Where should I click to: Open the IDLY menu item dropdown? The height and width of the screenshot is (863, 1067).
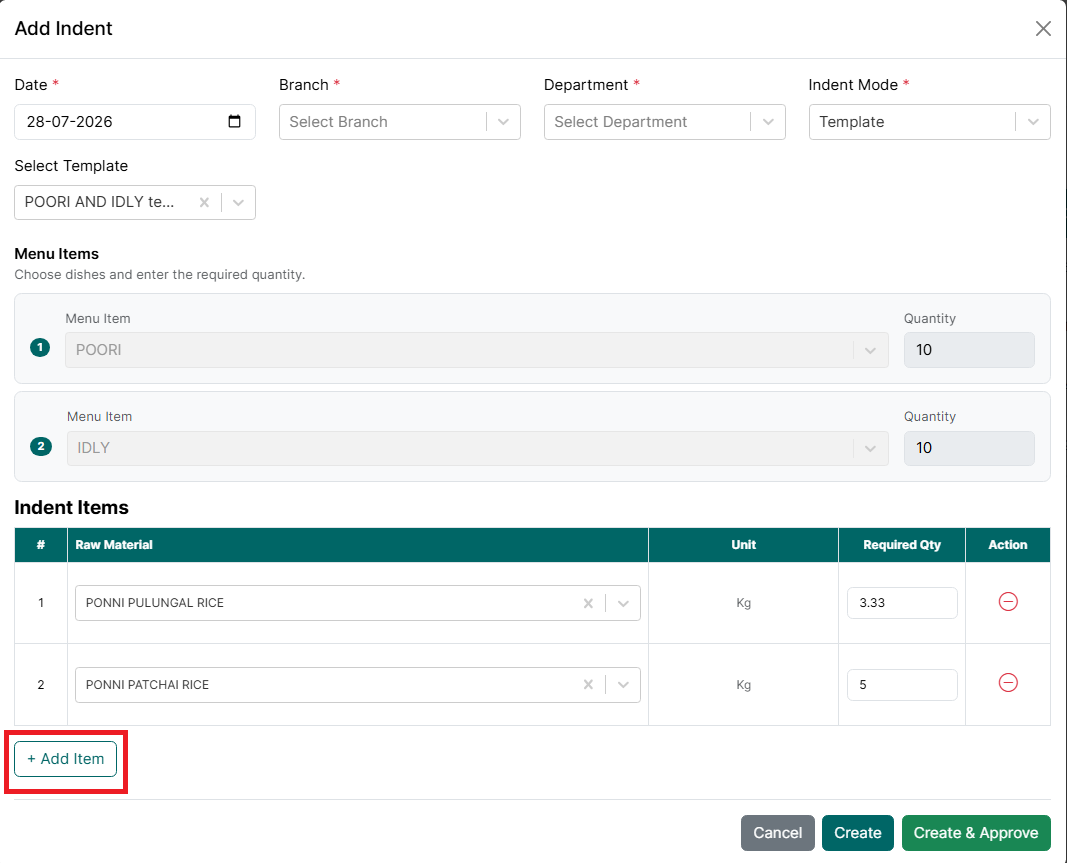[477, 448]
